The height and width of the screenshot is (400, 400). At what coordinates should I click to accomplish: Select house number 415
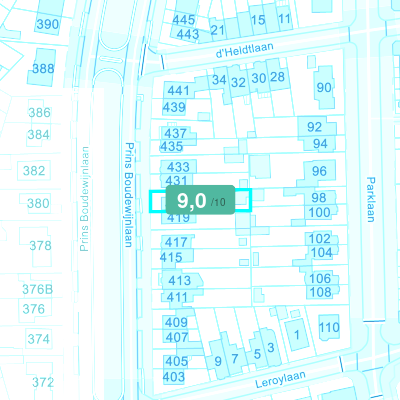[x=171, y=257]
